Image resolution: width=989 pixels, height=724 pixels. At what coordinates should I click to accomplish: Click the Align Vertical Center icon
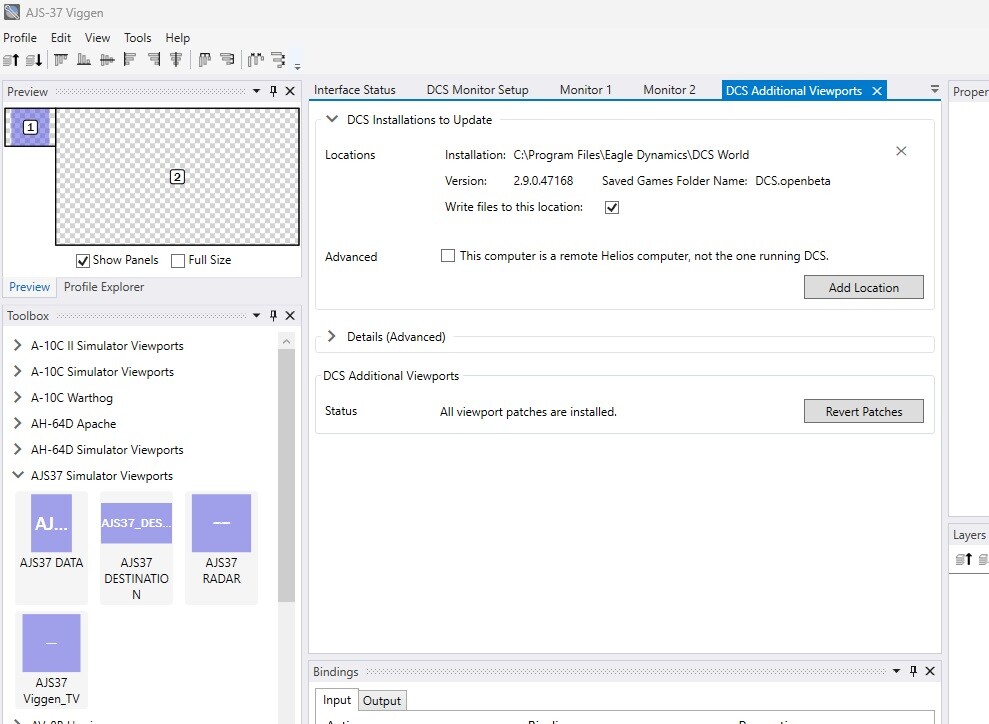coord(176,60)
